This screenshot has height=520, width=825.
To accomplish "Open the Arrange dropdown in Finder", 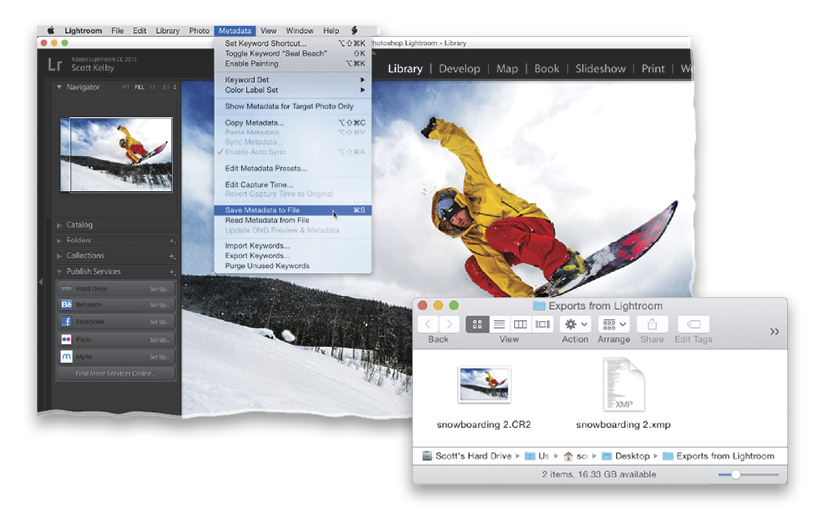I will coord(614,324).
